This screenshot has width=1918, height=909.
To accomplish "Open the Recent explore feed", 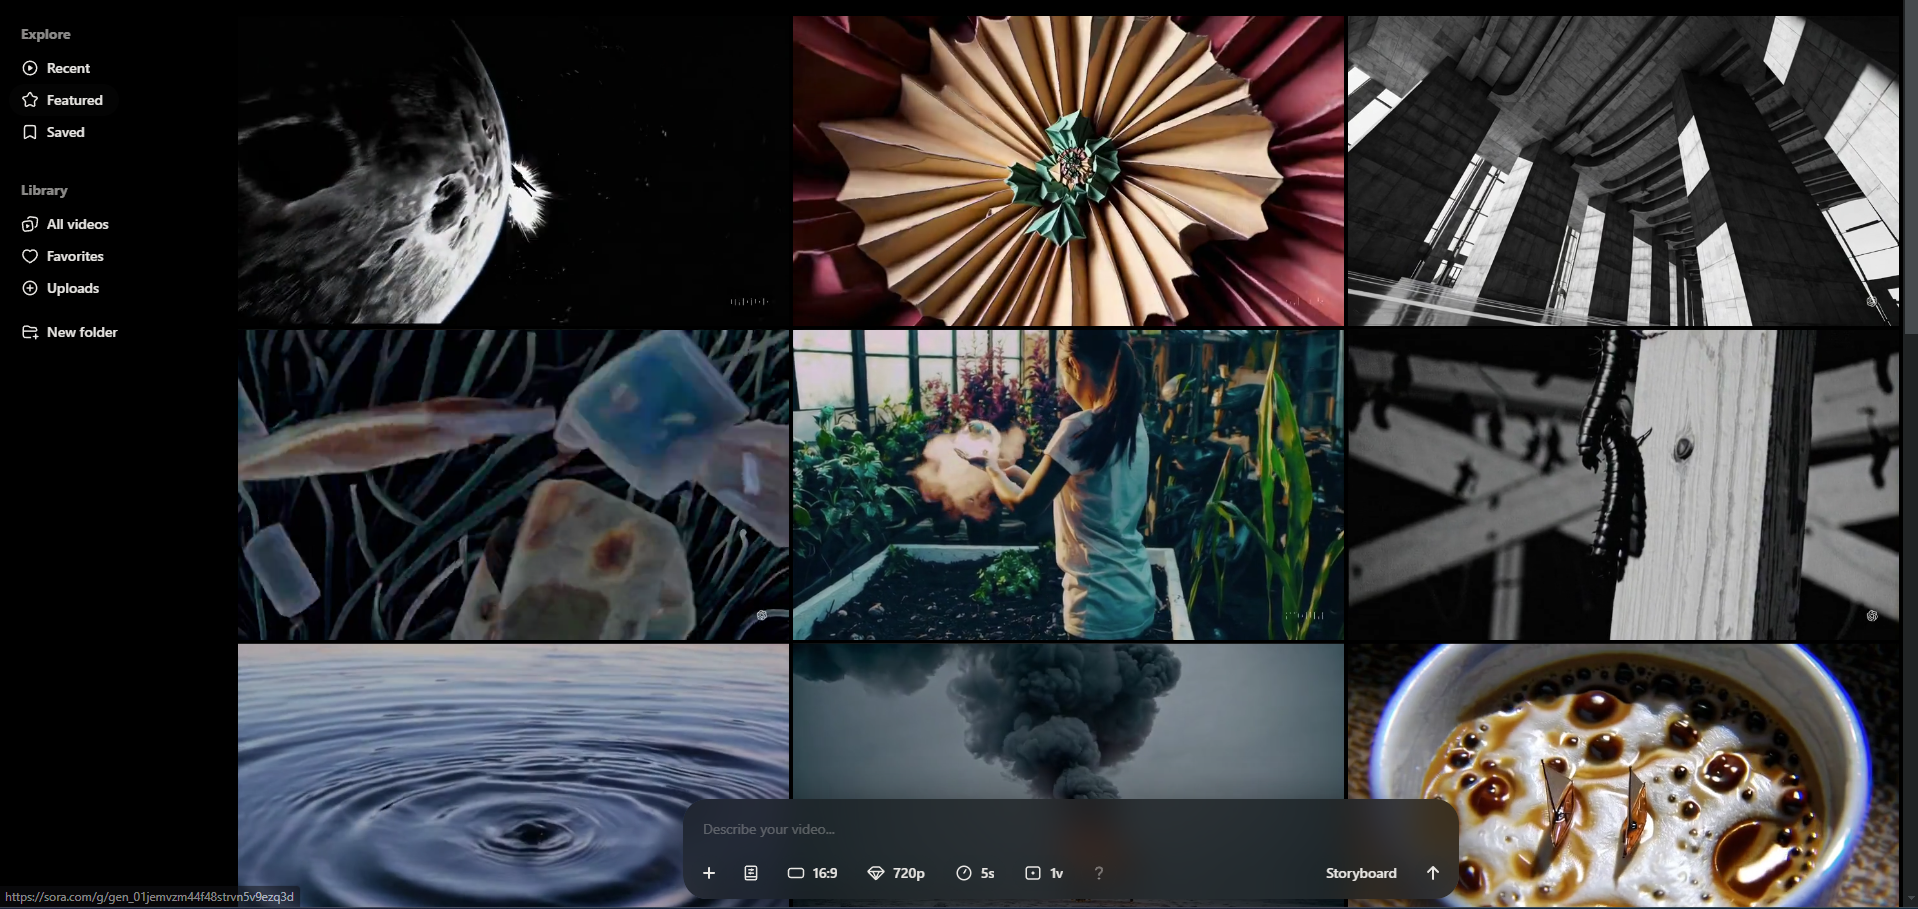I will (x=57, y=68).
